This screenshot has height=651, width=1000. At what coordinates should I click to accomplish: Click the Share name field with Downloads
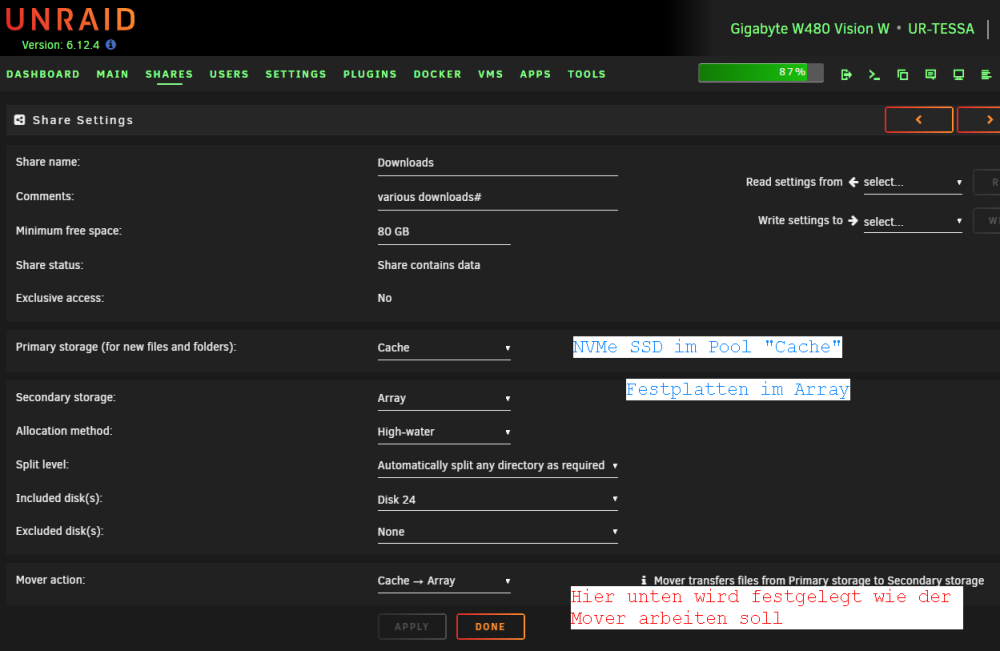pyautogui.click(x=497, y=163)
